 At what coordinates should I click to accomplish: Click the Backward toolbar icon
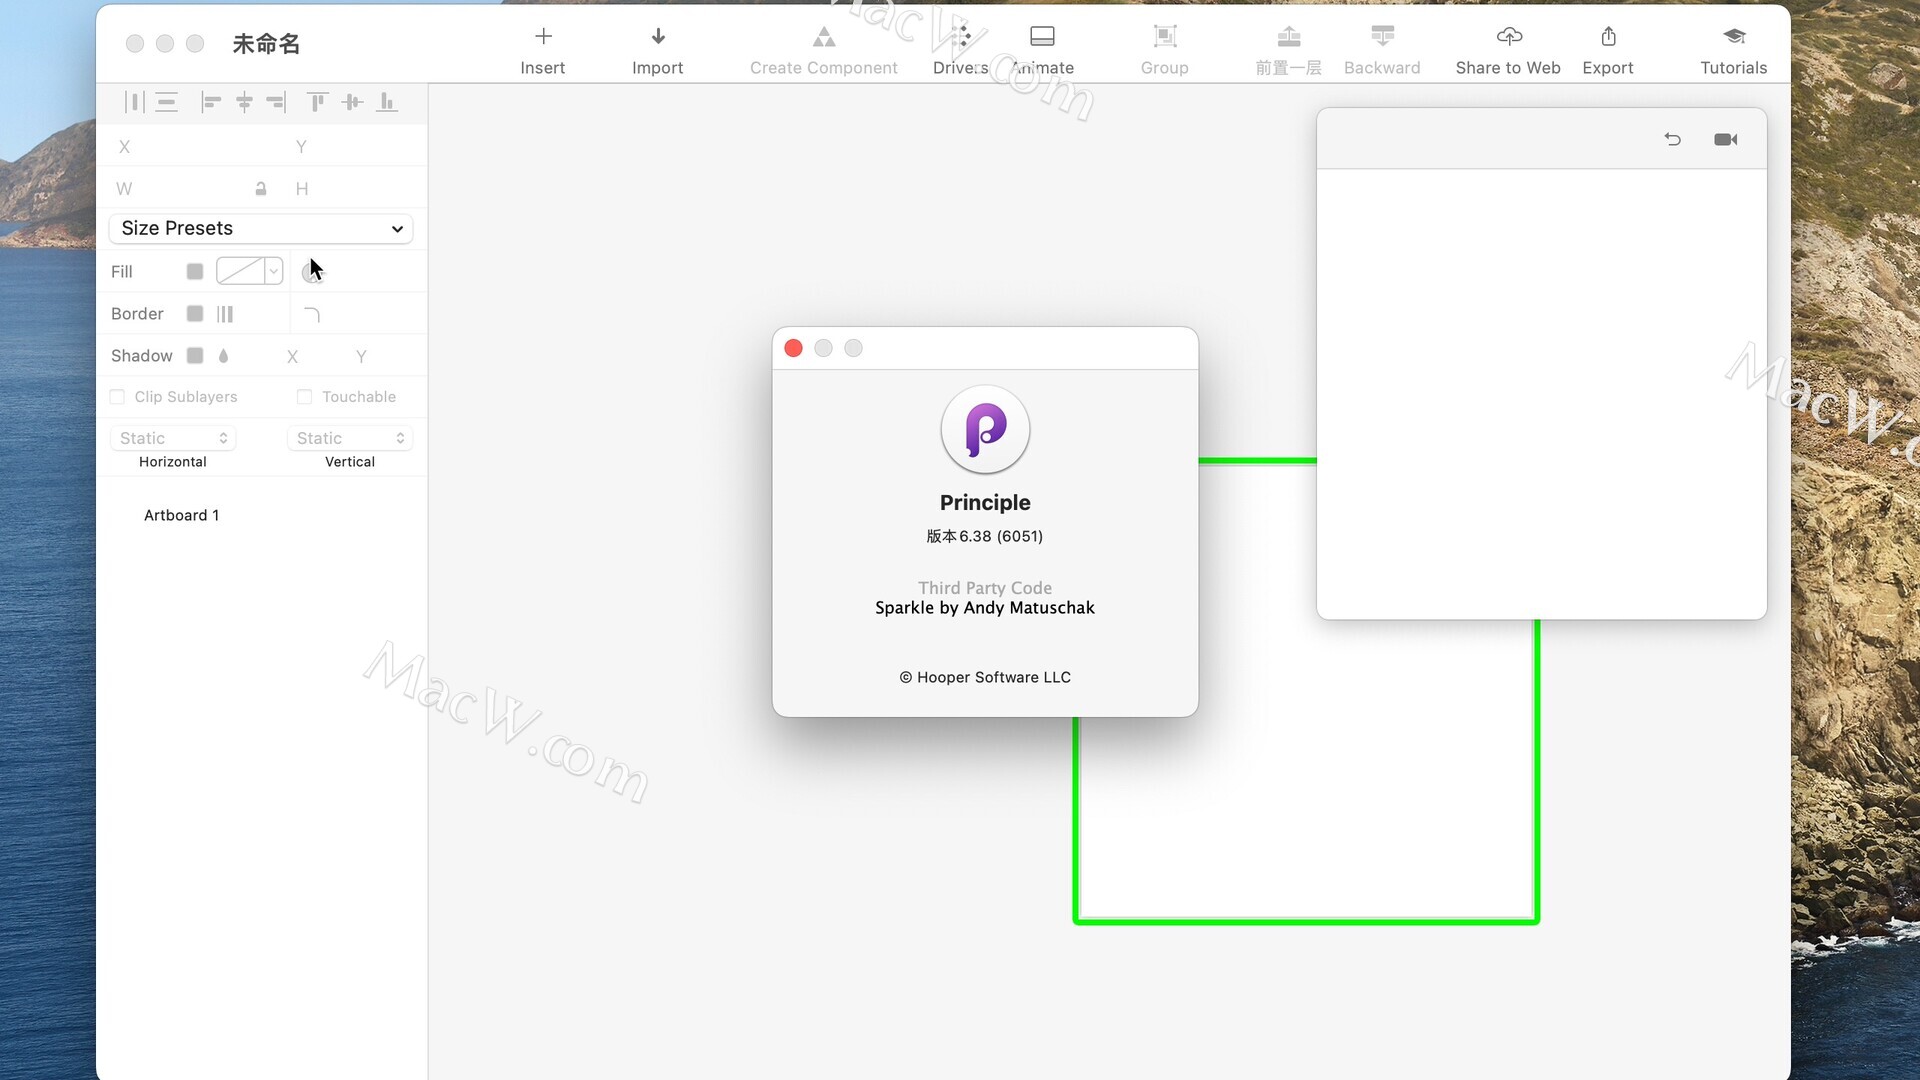1382,37
